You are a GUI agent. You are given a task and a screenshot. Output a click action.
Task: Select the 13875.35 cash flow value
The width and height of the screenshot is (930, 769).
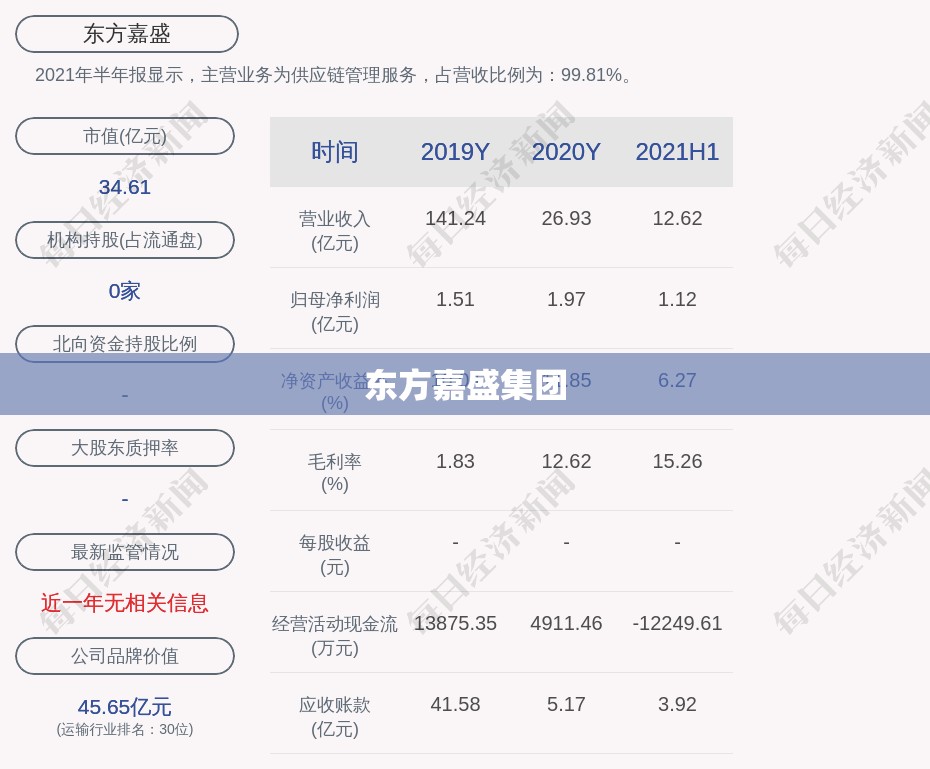coord(455,623)
